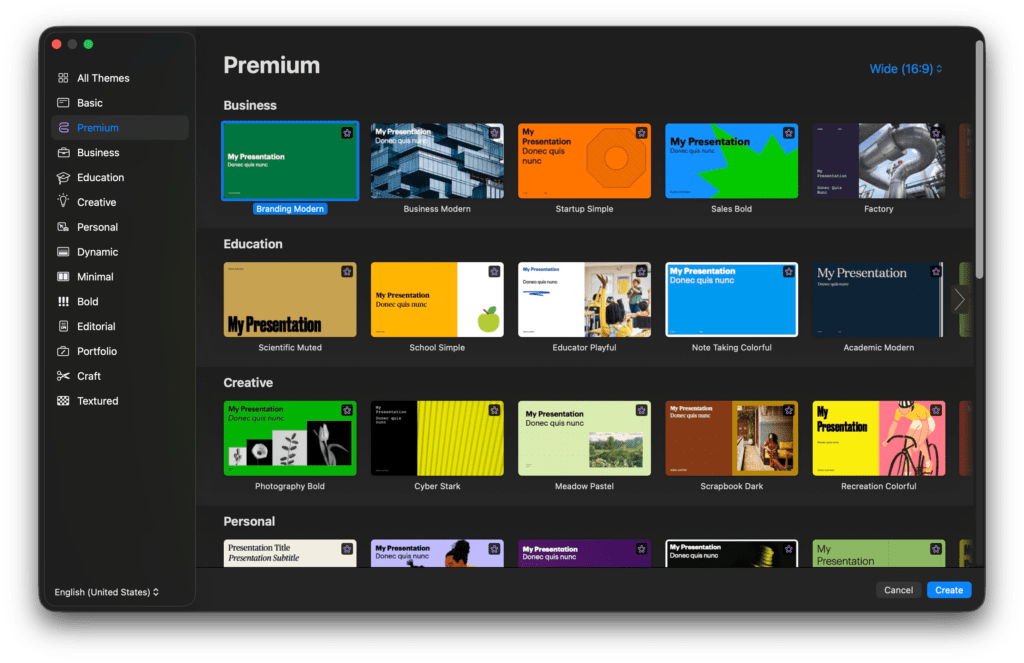Toggle premium star badge on Startup Simple theme
The image size is (1024, 663).
641,133
